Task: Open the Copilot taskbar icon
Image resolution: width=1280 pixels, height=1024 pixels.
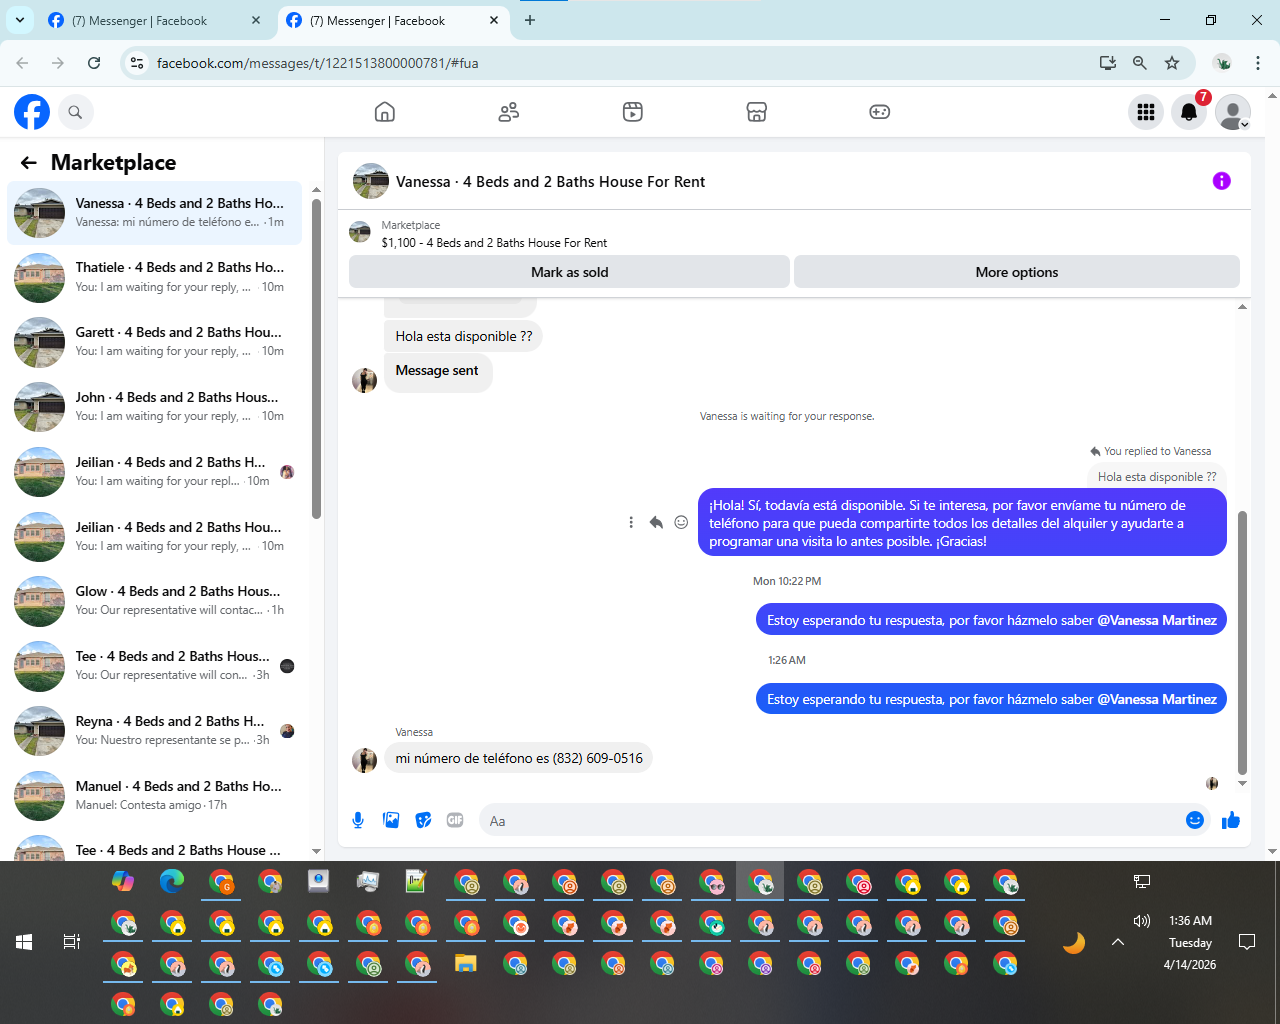Action: point(123,881)
